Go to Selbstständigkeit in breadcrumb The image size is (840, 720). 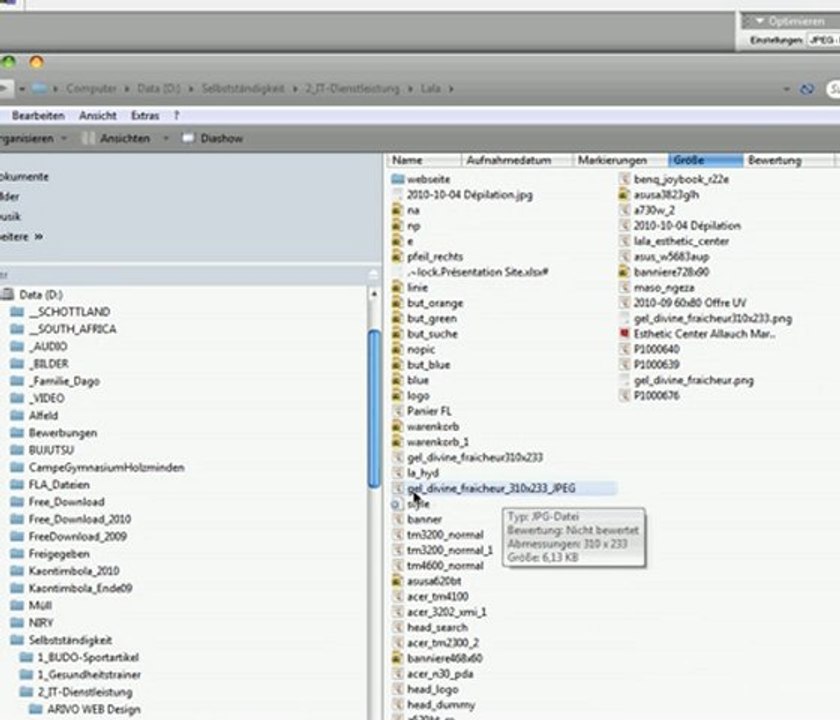pyautogui.click(x=243, y=89)
